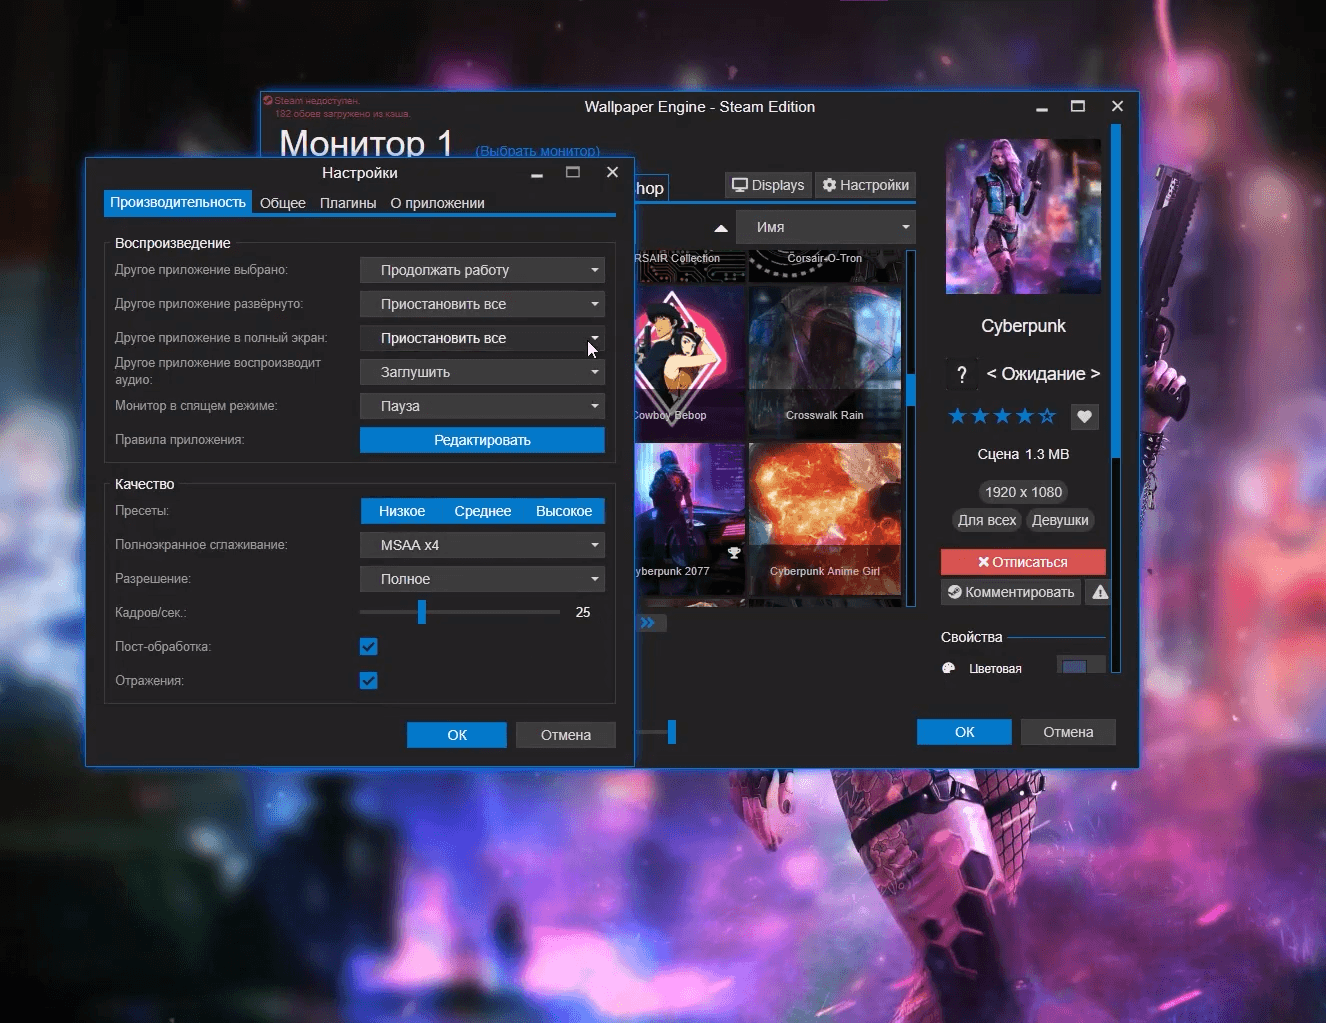
Task: Open Полноэкранное сглаживание MSAA x4 dropdown
Action: tap(482, 545)
